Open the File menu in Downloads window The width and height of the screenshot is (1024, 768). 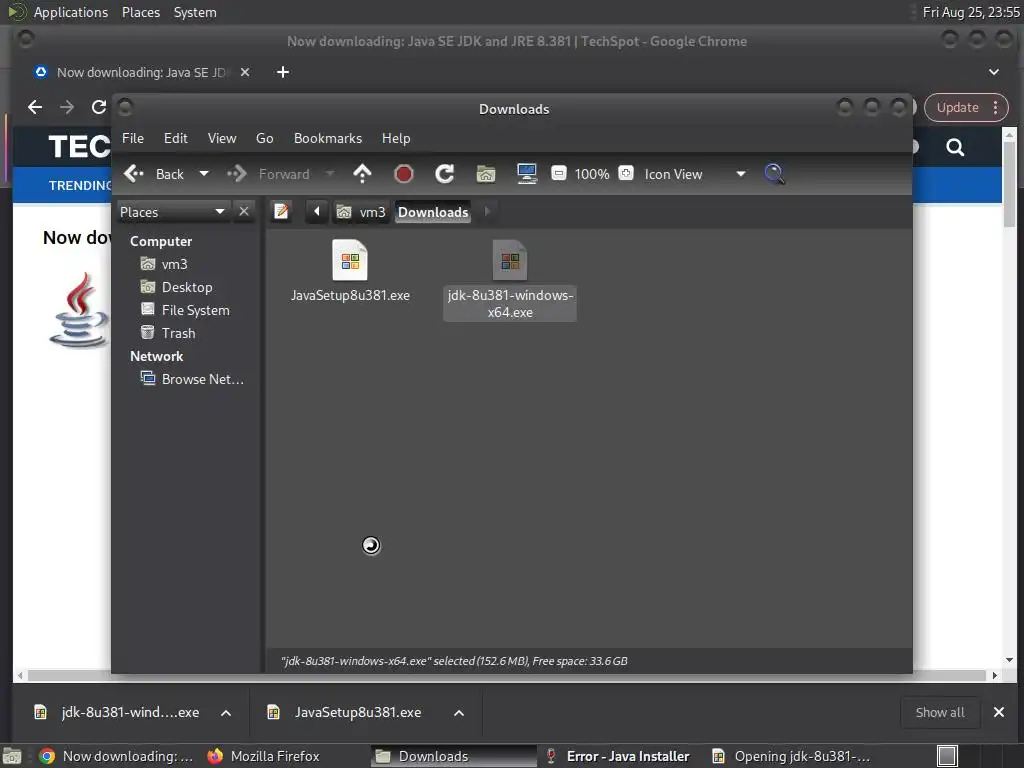point(133,138)
